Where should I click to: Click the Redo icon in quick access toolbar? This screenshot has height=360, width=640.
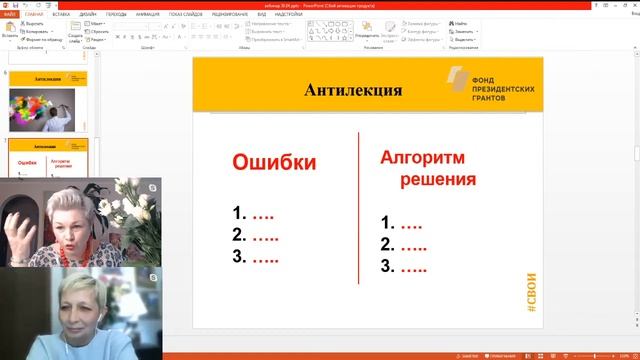pos(38,5)
